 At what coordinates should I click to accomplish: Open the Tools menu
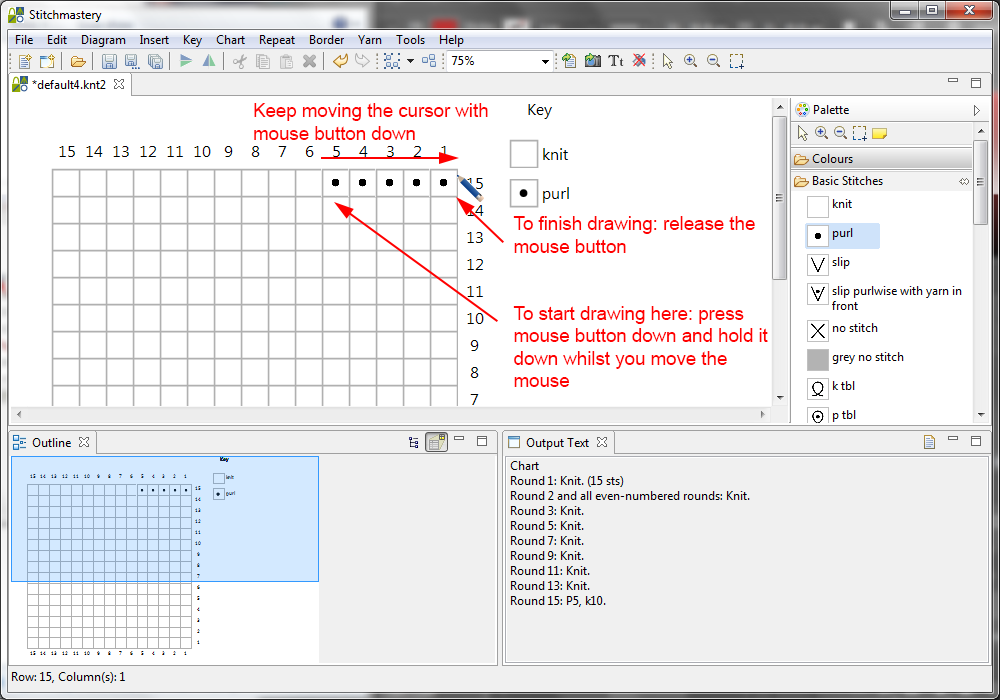click(410, 40)
